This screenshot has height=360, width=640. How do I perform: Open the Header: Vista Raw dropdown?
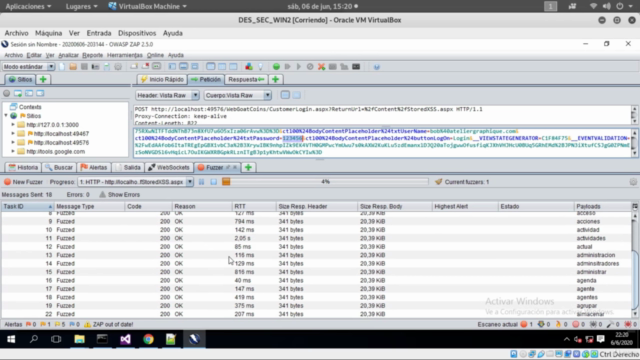click(x=167, y=95)
